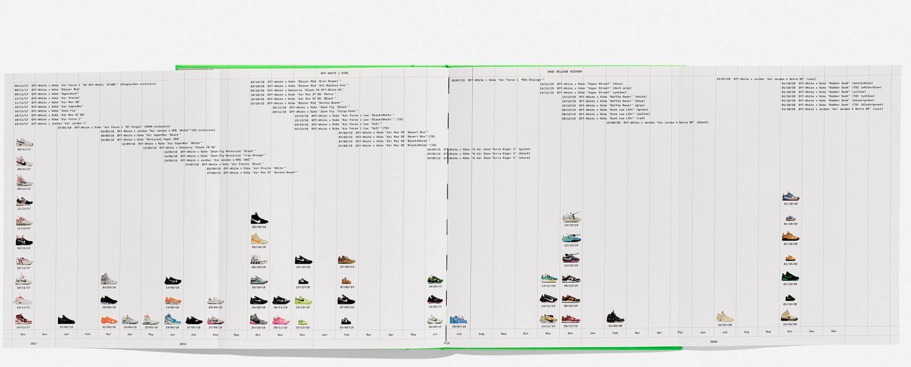
Task: Click the Nov month label under 2017
Action: click(x=23, y=334)
